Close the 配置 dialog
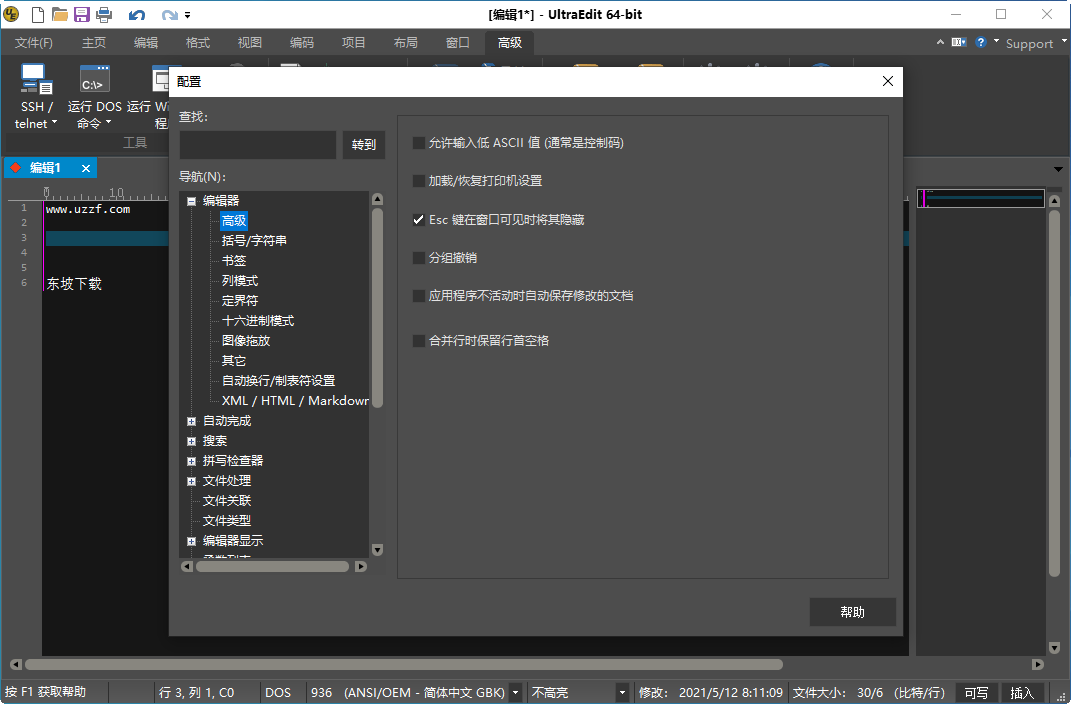1071x704 pixels. (x=888, y=81)
